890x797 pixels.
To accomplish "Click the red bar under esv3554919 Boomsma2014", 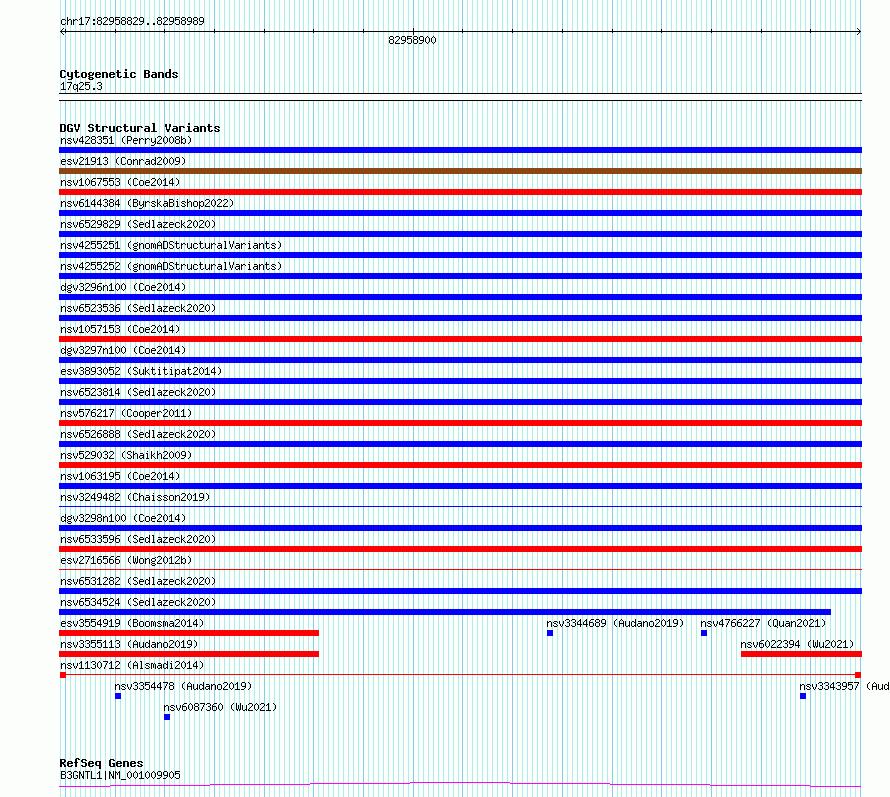I will click(x=189, y=633).
